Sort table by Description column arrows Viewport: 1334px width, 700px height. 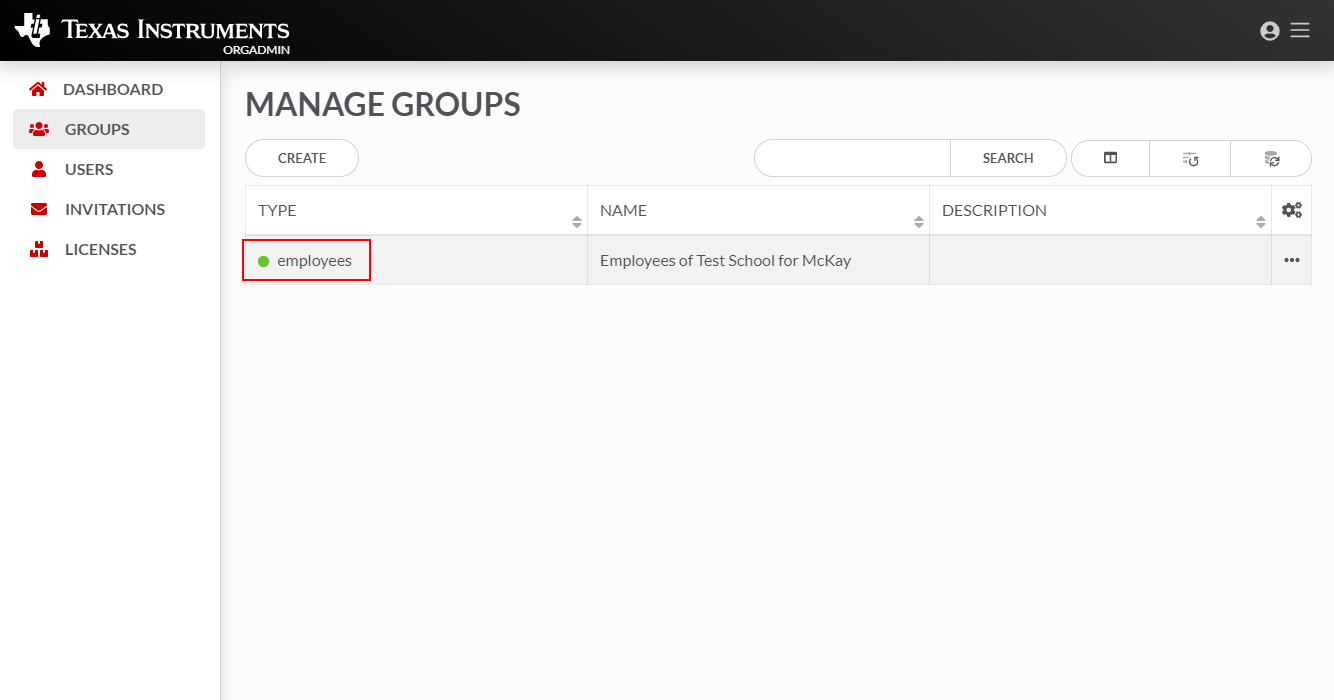(1261, 222)
